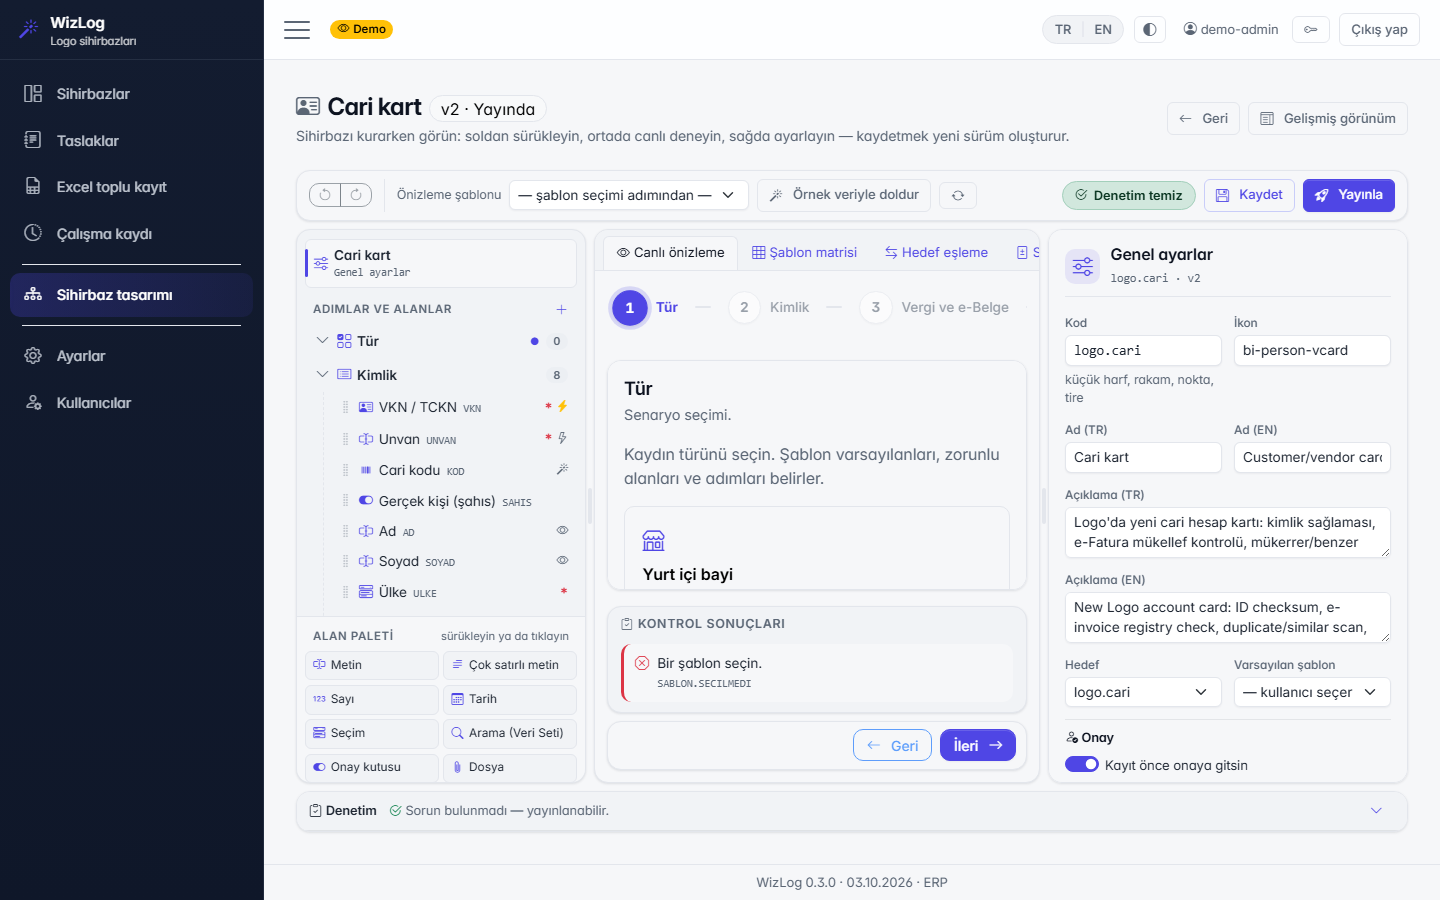Collapse the Tür step in tree
Image resolution: width=1440 pixels, height=900 pixels.
[x=322, y=341]
